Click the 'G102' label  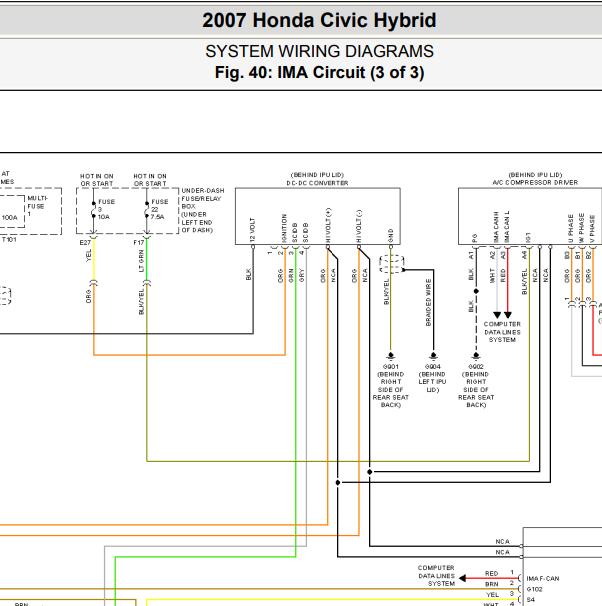534,589
